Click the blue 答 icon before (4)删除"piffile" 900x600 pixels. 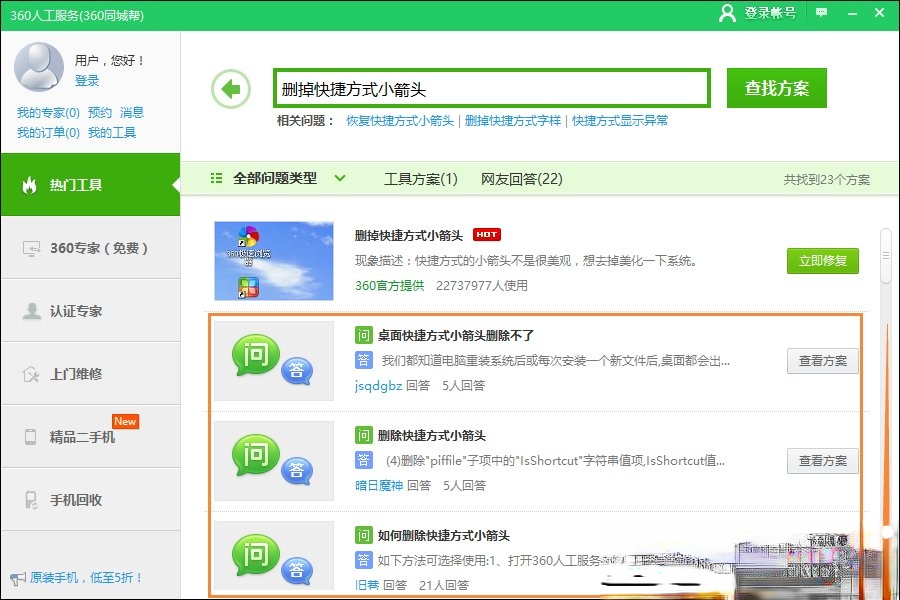click(x=363, y=460)
